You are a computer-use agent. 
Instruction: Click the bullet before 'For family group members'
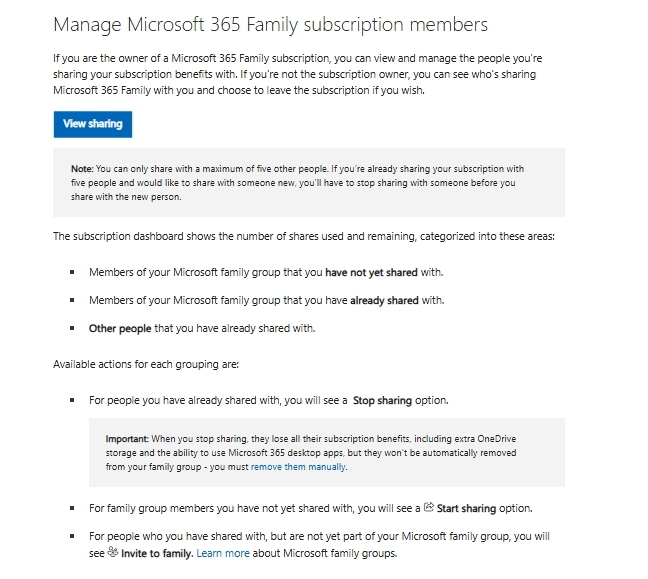(72, 508)
